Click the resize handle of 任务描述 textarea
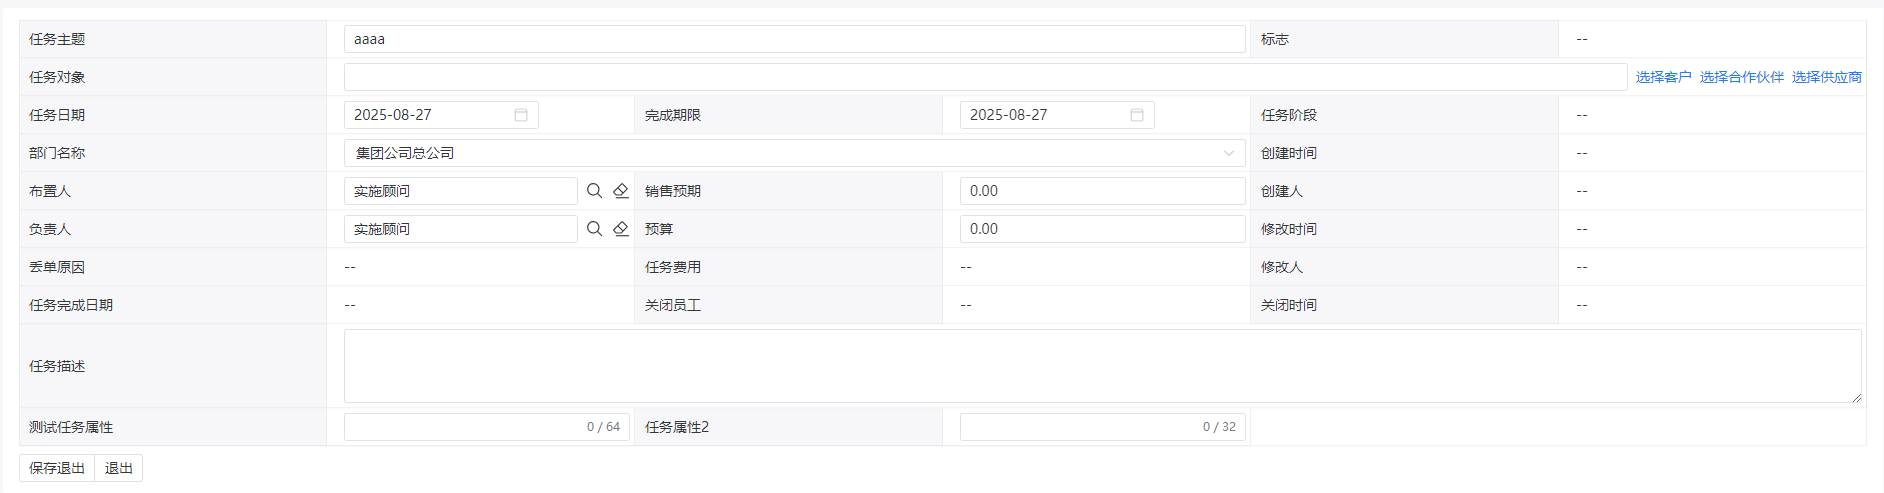 click(1856, 397)
